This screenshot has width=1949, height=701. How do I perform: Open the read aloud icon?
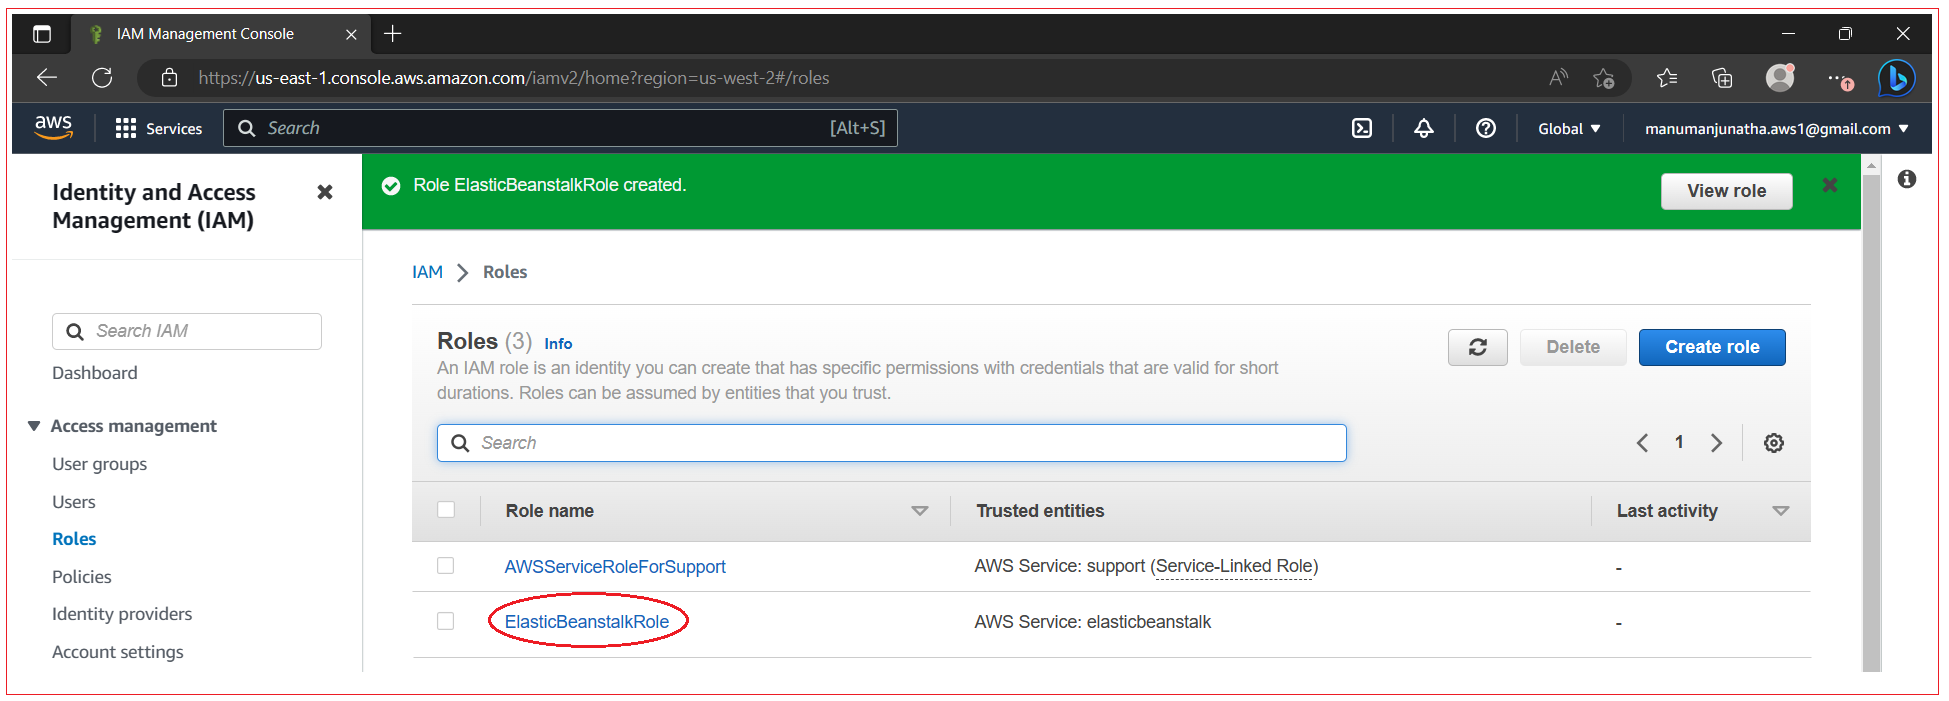tap(1558, 78)
